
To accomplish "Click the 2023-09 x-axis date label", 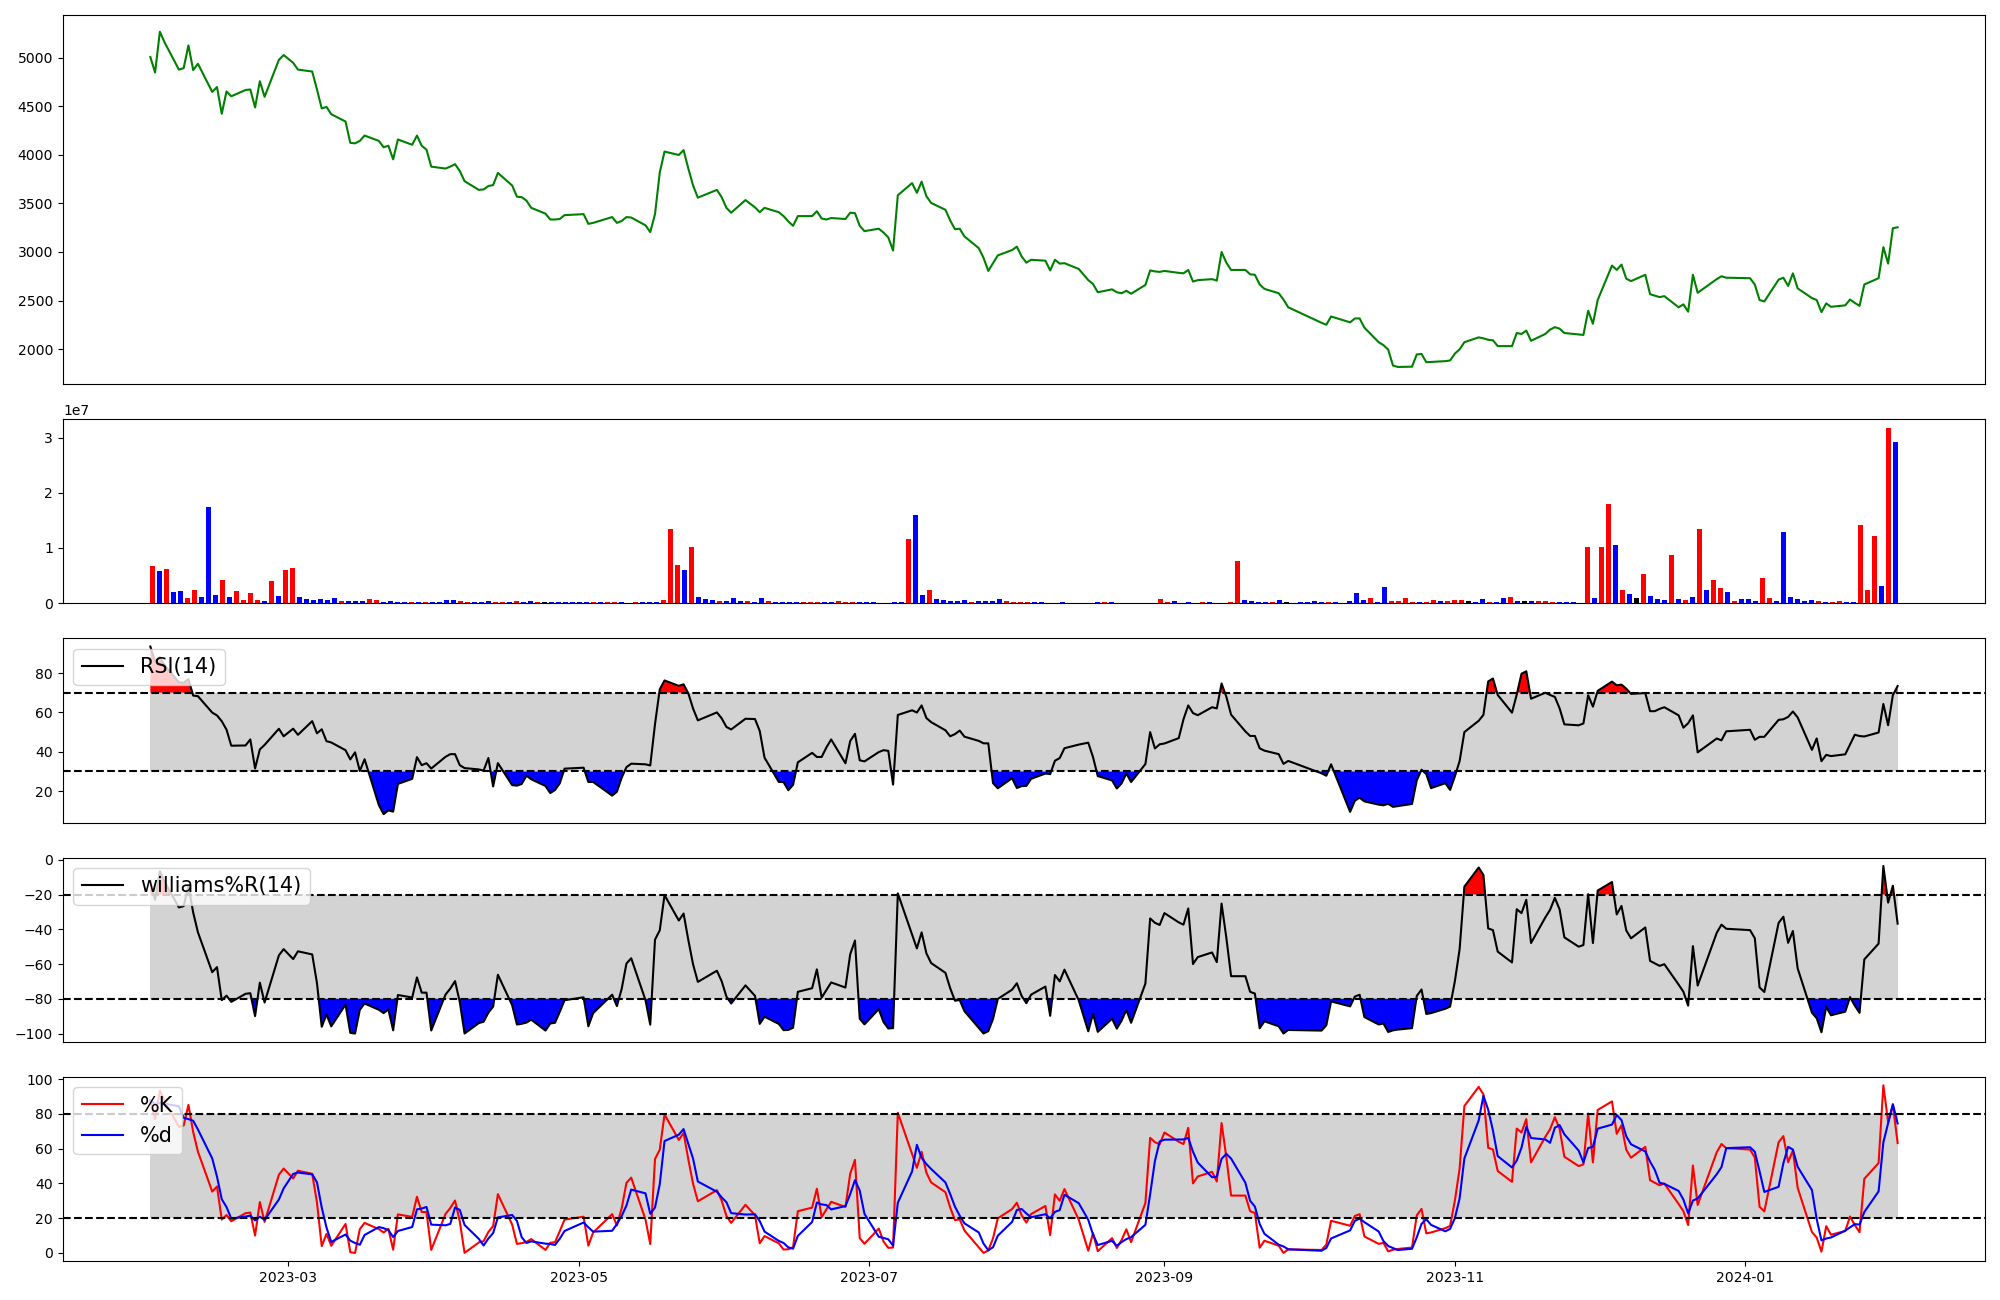I will 1164,1277.
